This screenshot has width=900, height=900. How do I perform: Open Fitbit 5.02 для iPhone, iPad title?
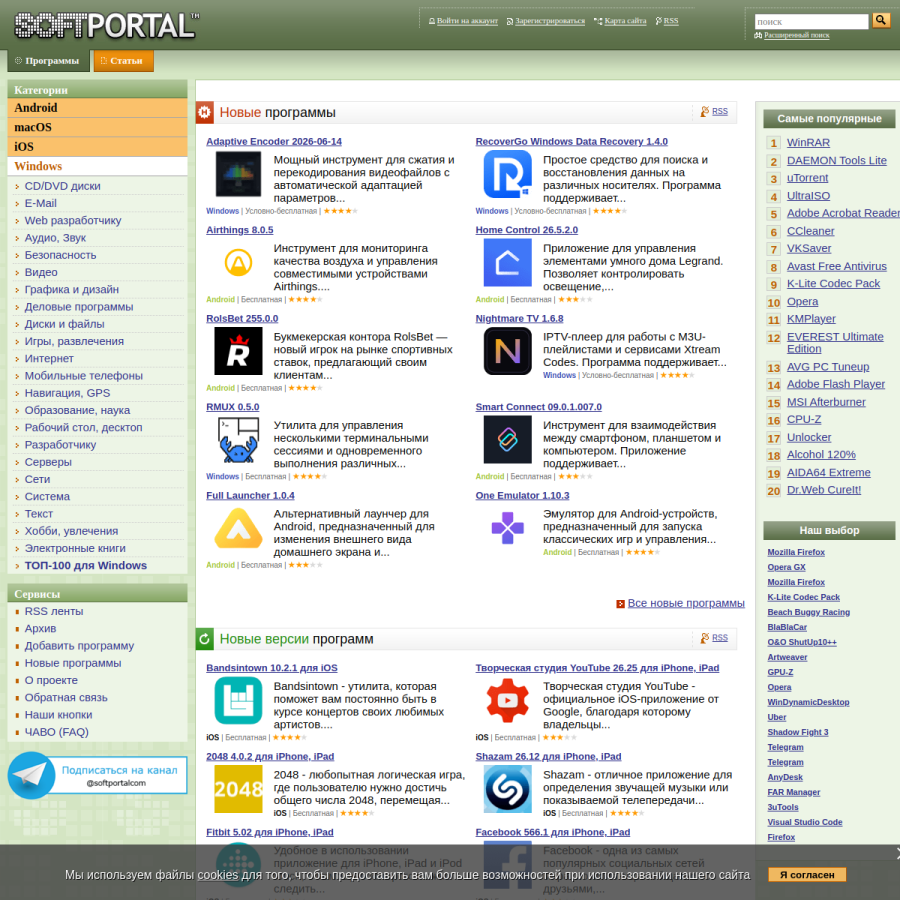point(270,832)
